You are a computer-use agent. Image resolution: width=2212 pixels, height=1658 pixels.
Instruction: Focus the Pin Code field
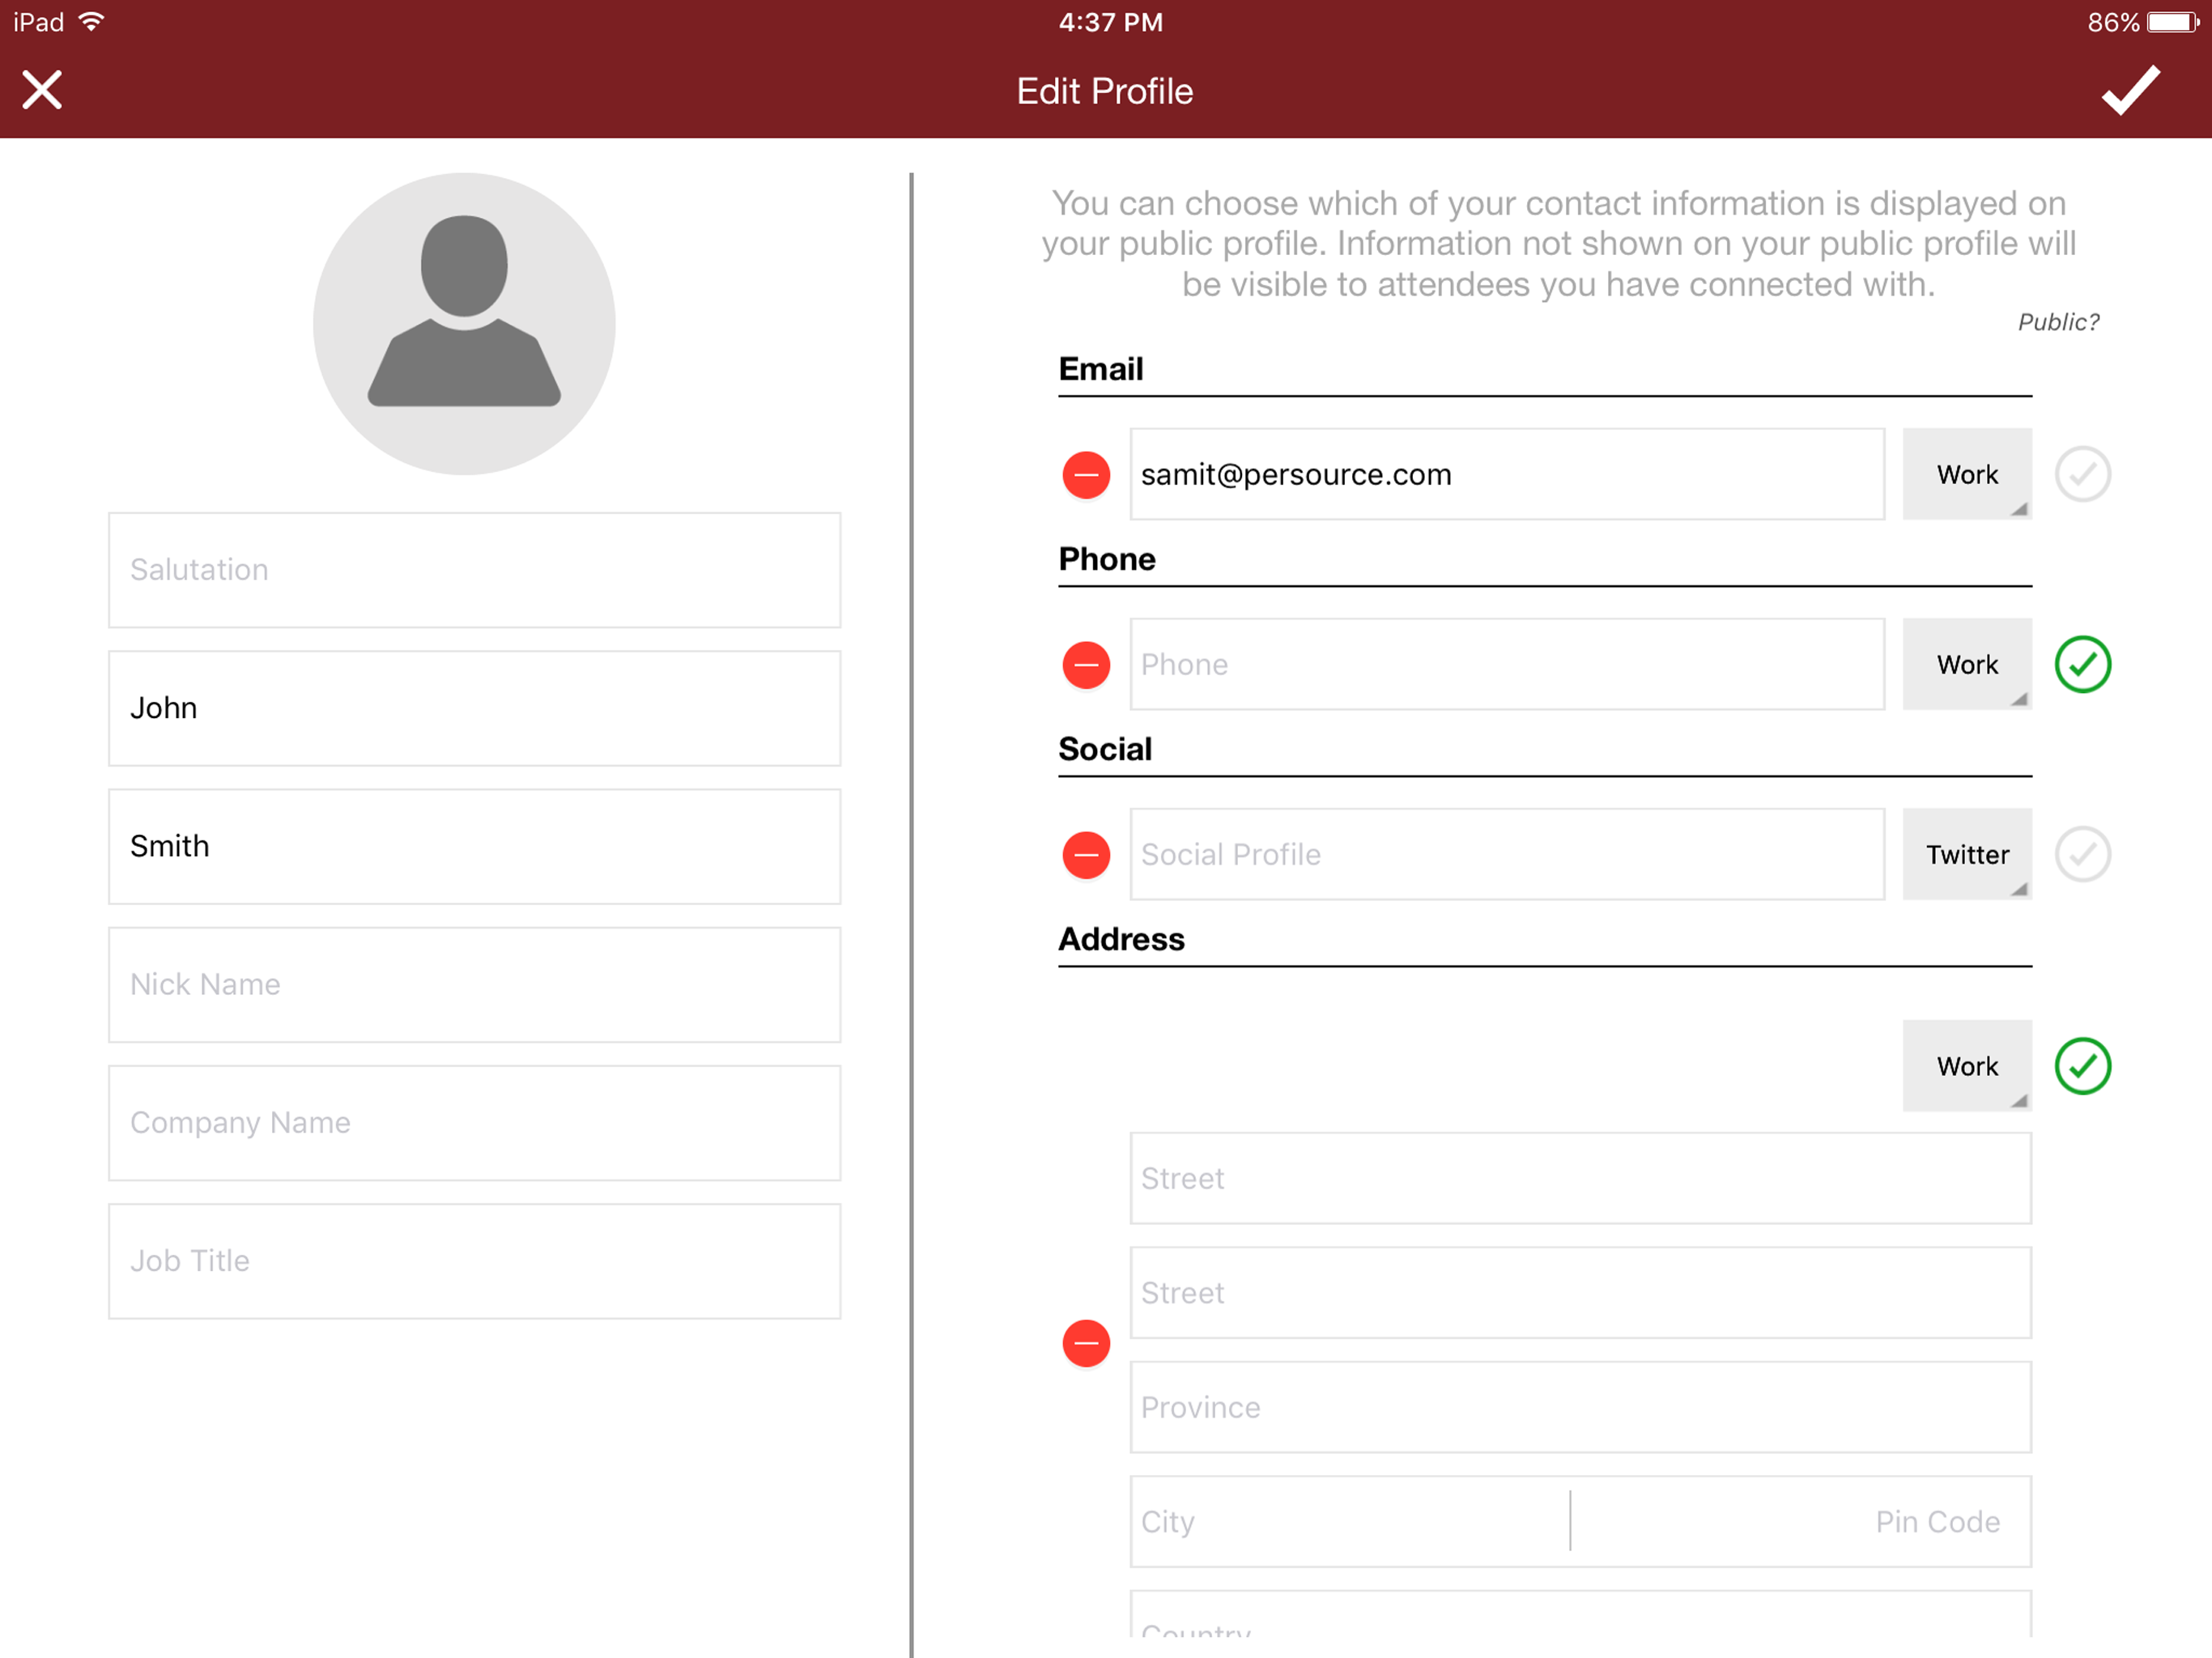[1802, 1521]
